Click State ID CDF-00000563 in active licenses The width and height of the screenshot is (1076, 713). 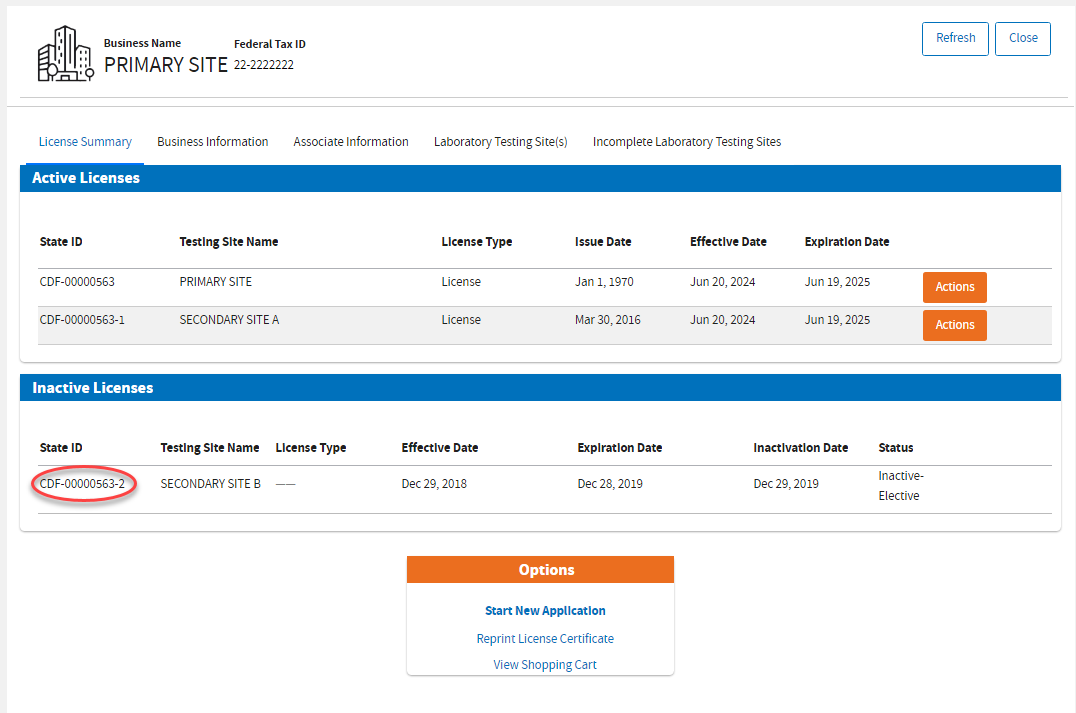coord(77,282)
